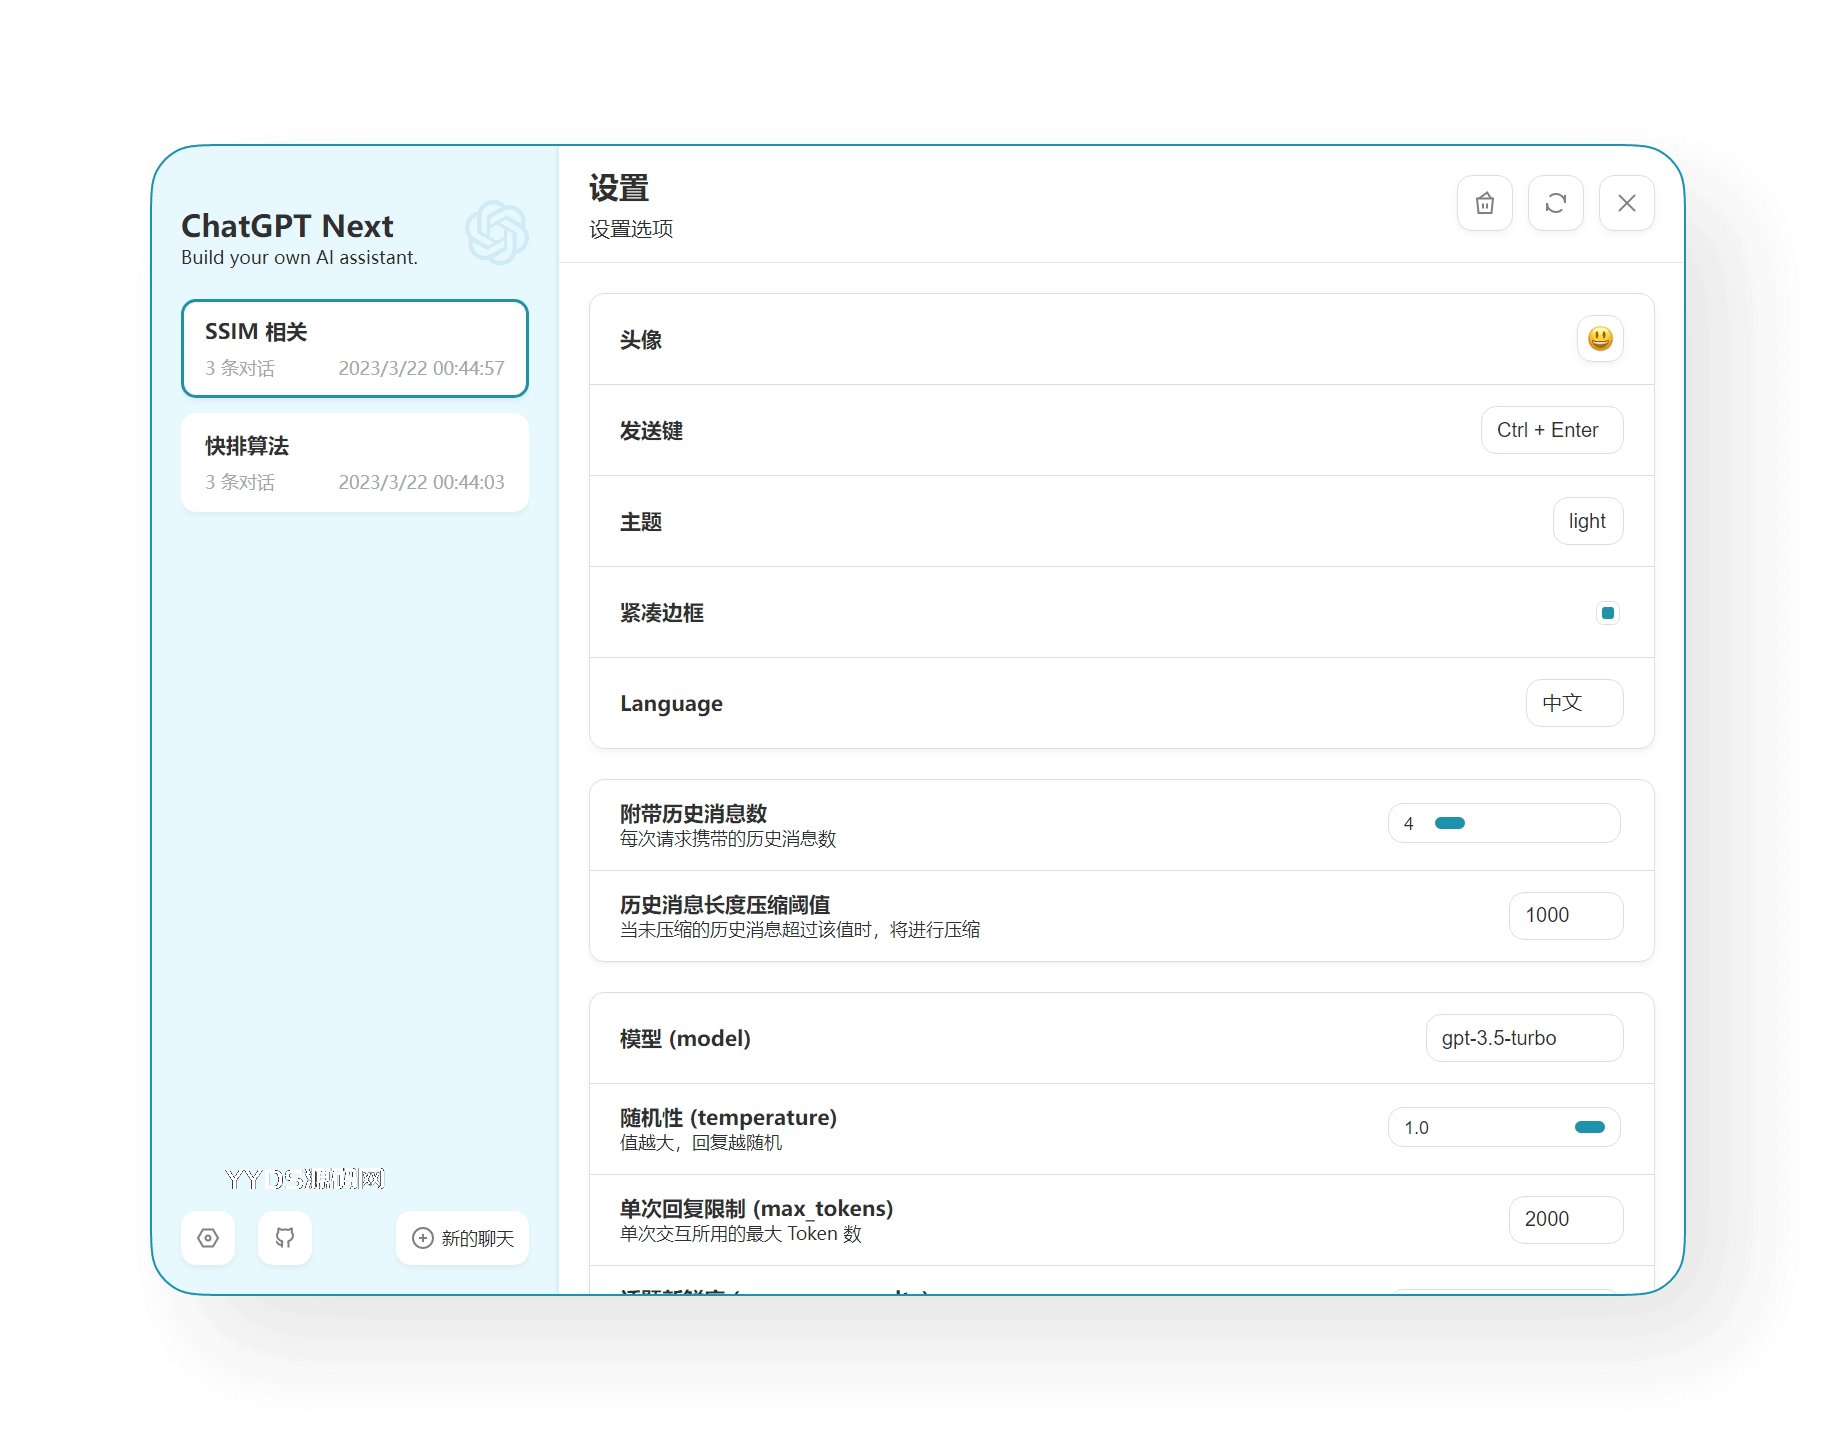Click the 头像 label
Screen dimensions: 1830x1440
pyautogui.click(x=641, y=340)
